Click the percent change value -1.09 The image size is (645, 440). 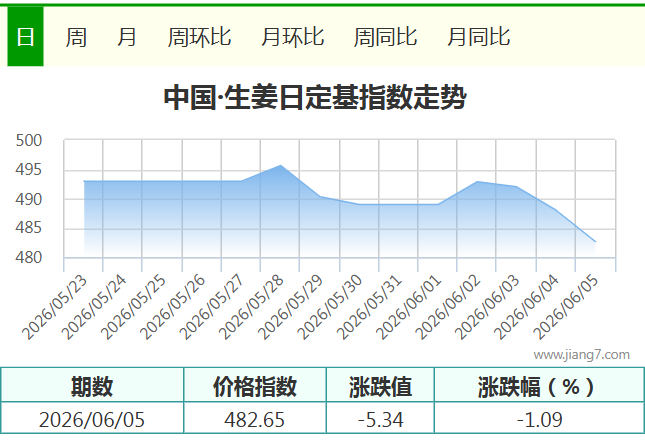[539, 420]
